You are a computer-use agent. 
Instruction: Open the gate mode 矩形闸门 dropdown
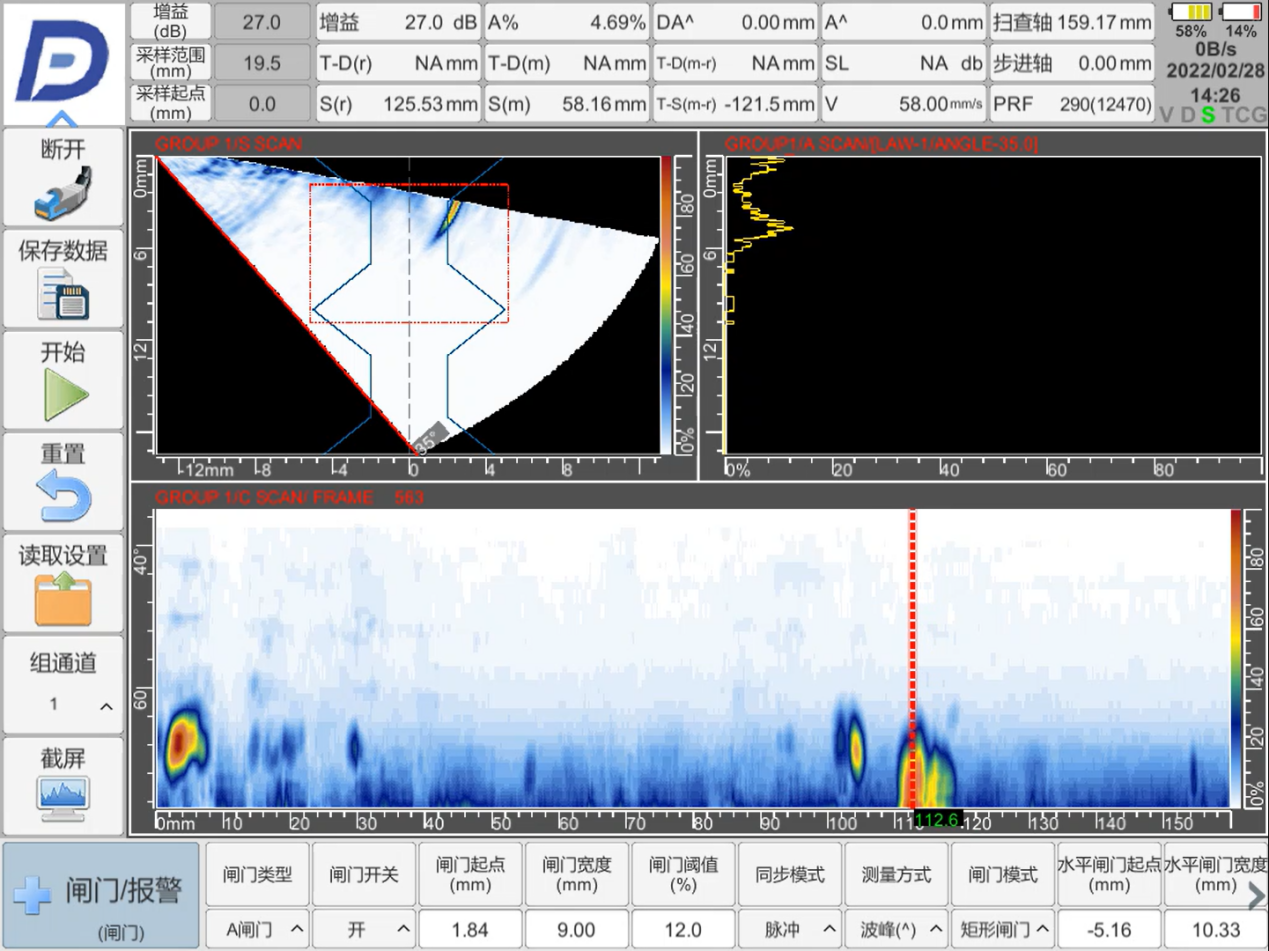pyautogui.click(x=1003, y=929)
